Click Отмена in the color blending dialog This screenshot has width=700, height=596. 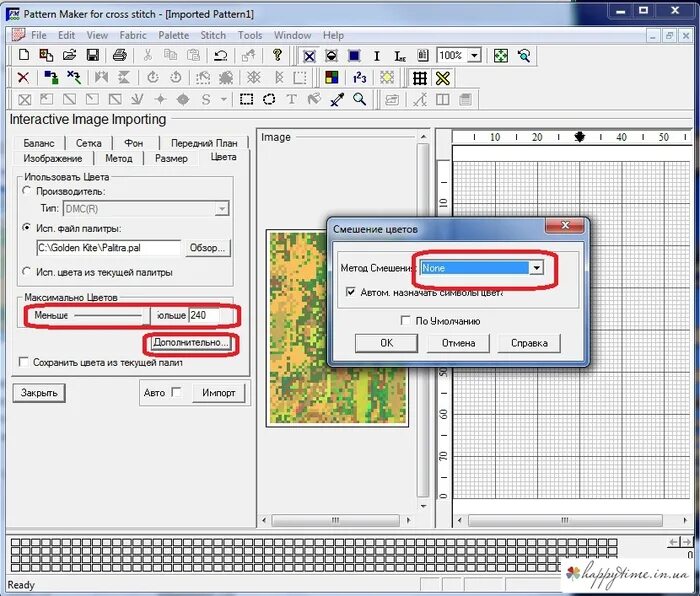[x=458, y=343]
